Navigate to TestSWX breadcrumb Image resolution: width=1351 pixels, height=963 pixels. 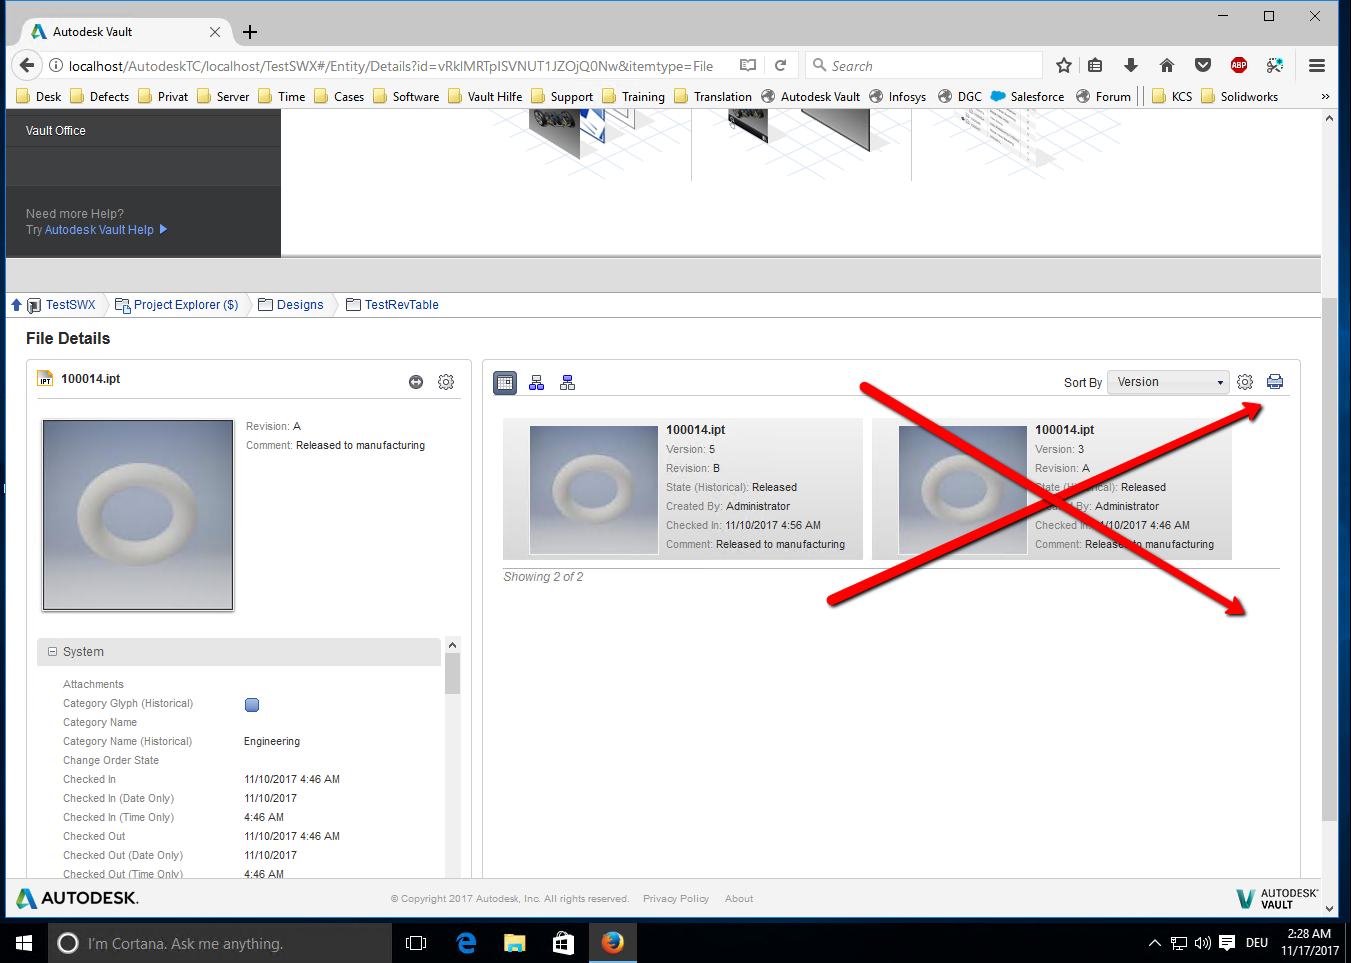[71, 305]
